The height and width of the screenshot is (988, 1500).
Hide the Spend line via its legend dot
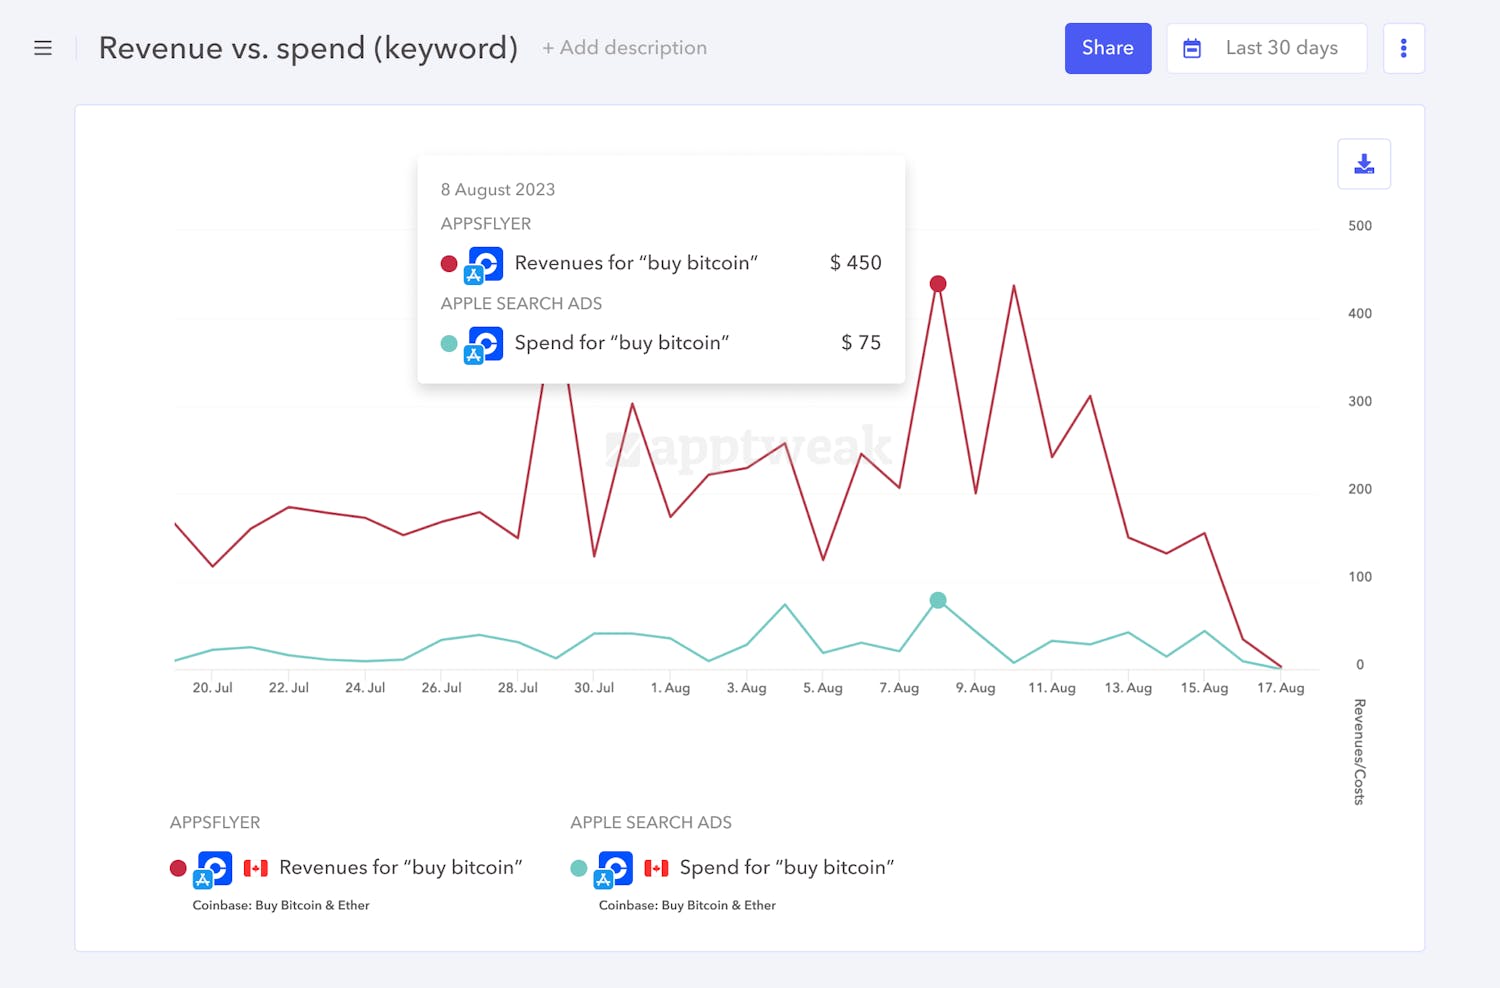pos(578,868)
